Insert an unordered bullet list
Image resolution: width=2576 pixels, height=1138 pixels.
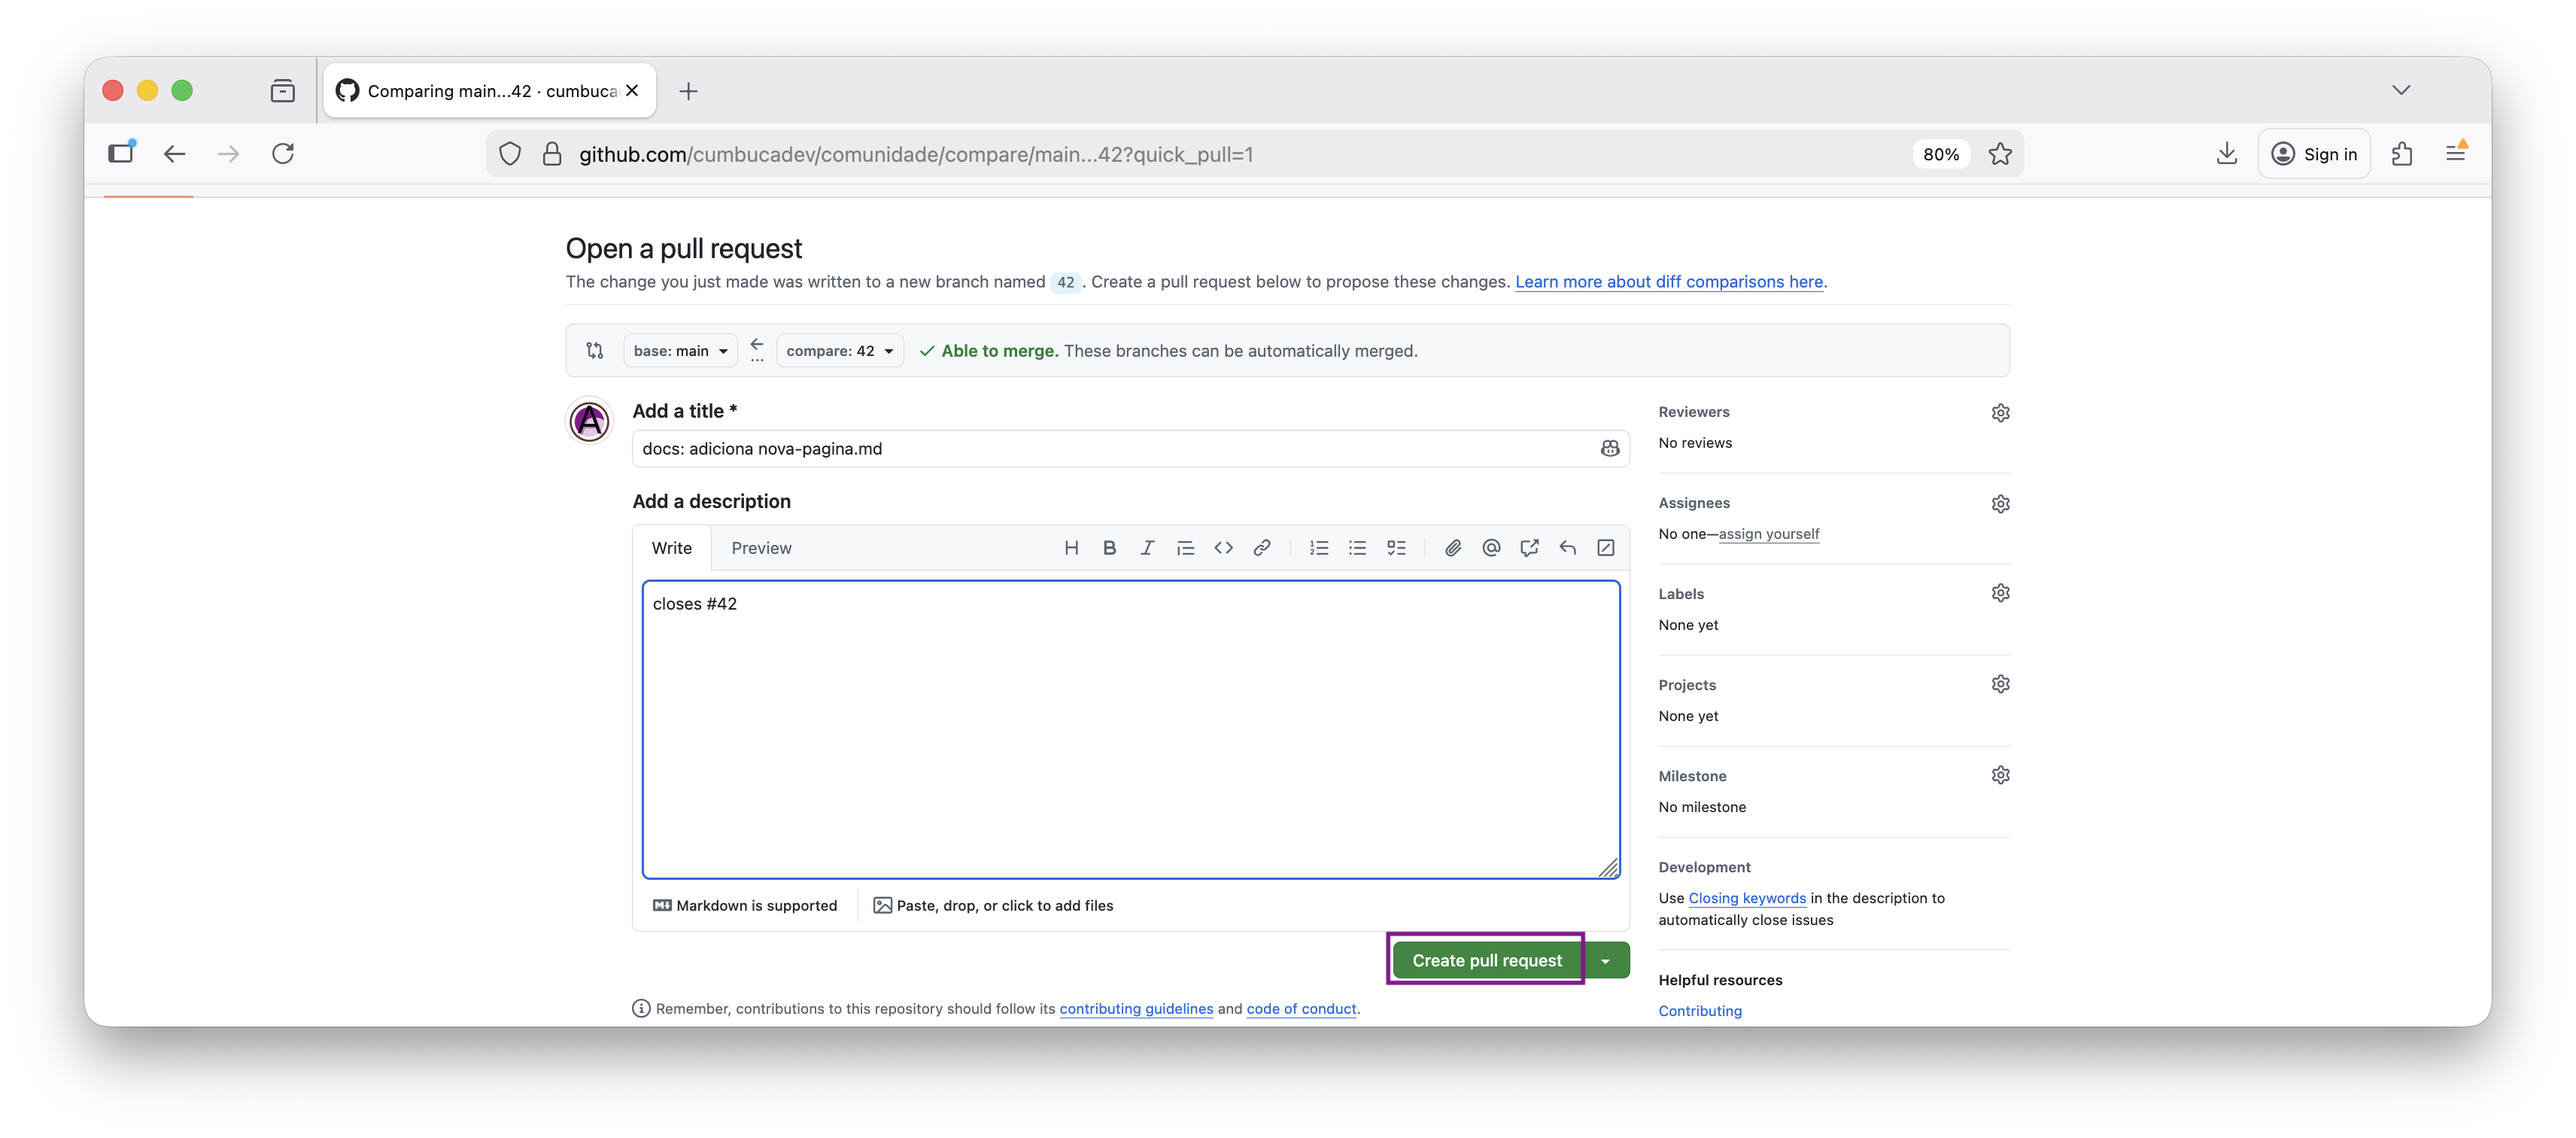click(1357, 547)
